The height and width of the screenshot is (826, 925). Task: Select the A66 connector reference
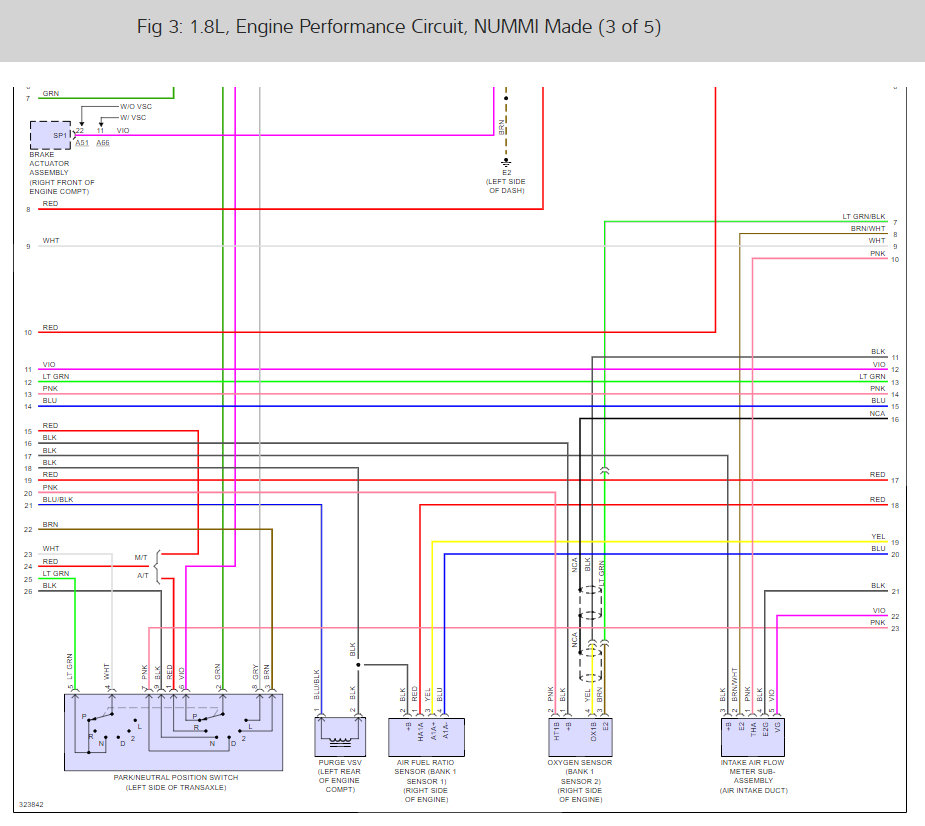point(103,143)
